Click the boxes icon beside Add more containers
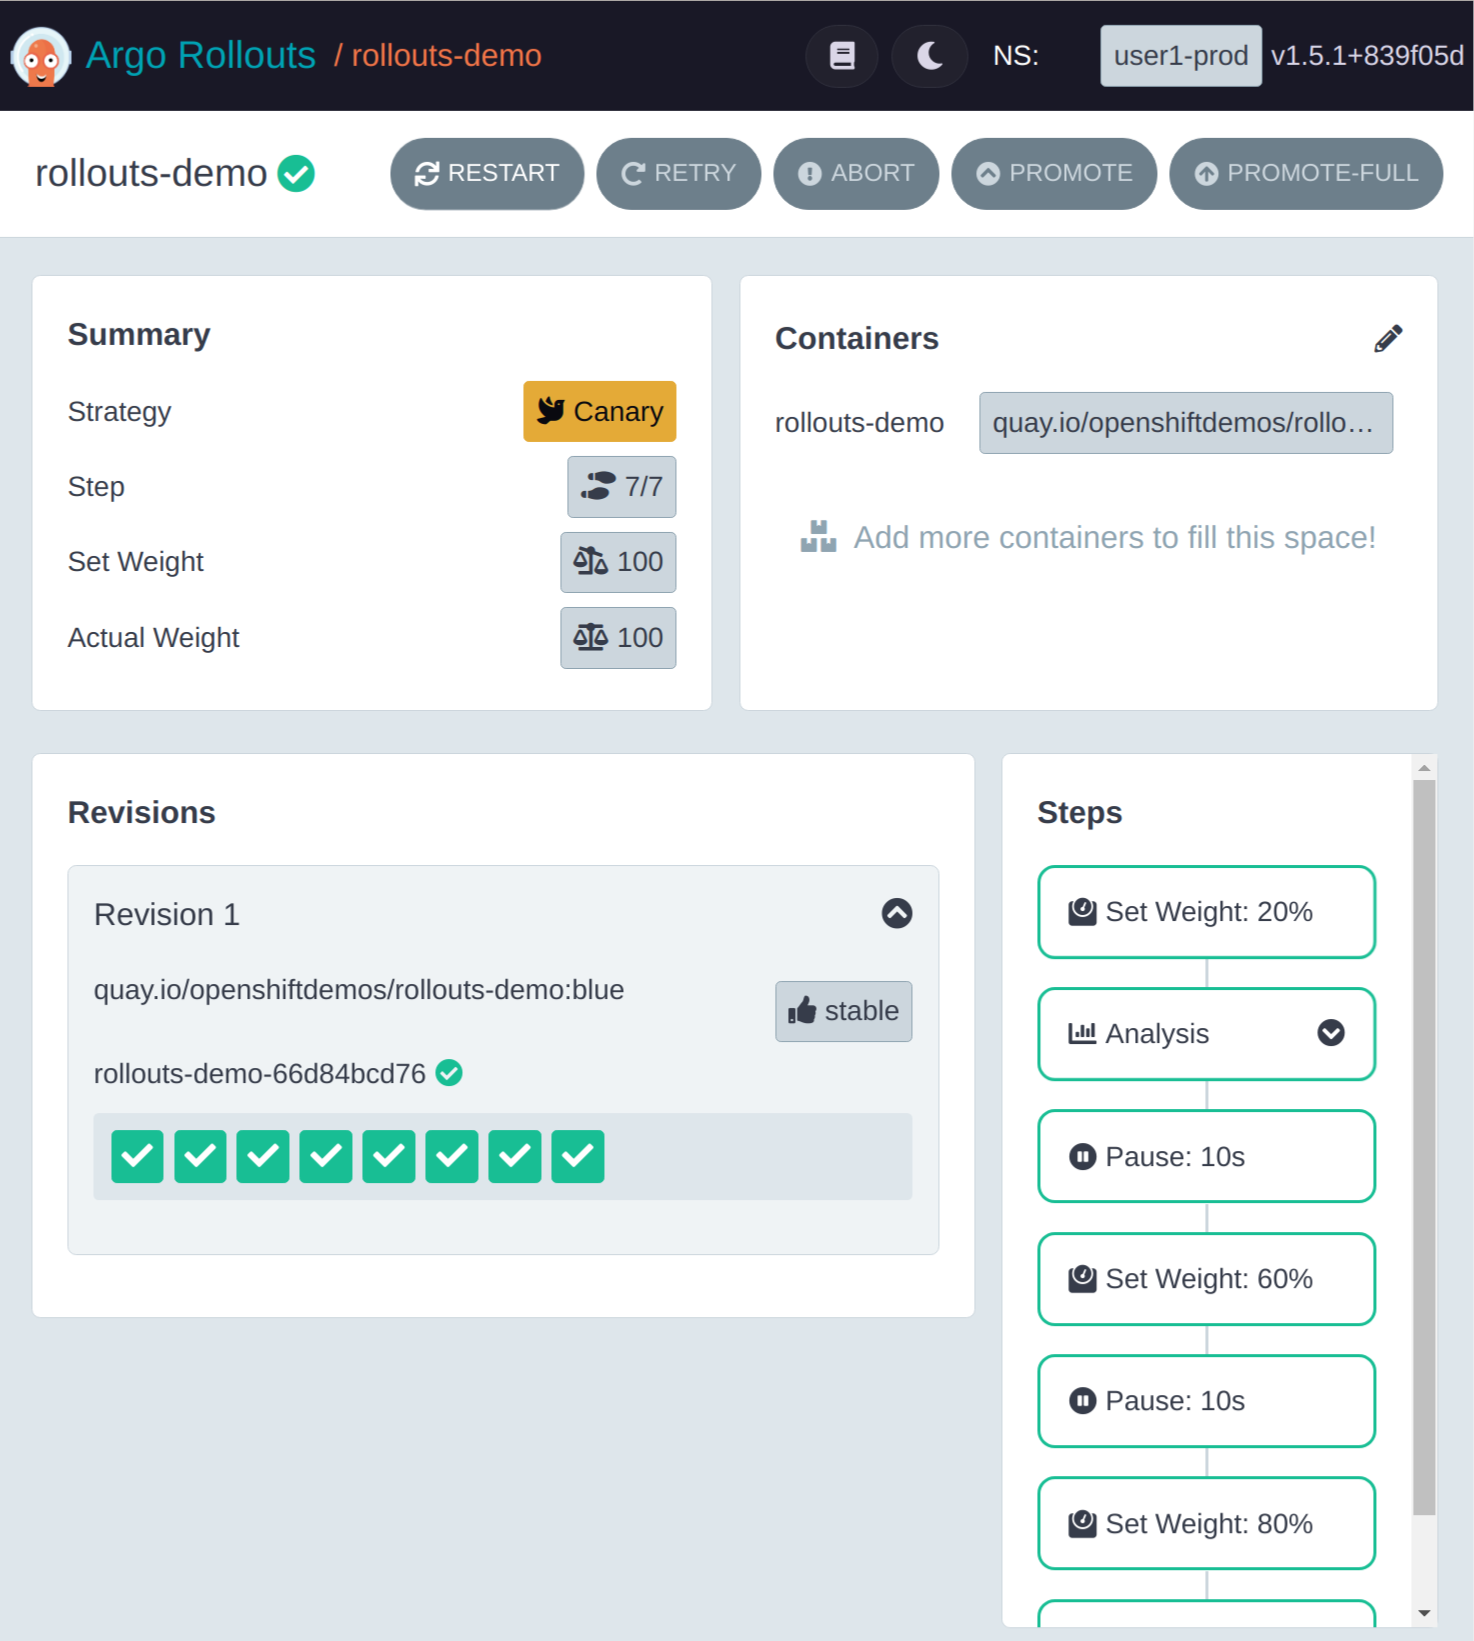Image resolution: width=1474 pixels, height=1641 pixels. point(818,537)
